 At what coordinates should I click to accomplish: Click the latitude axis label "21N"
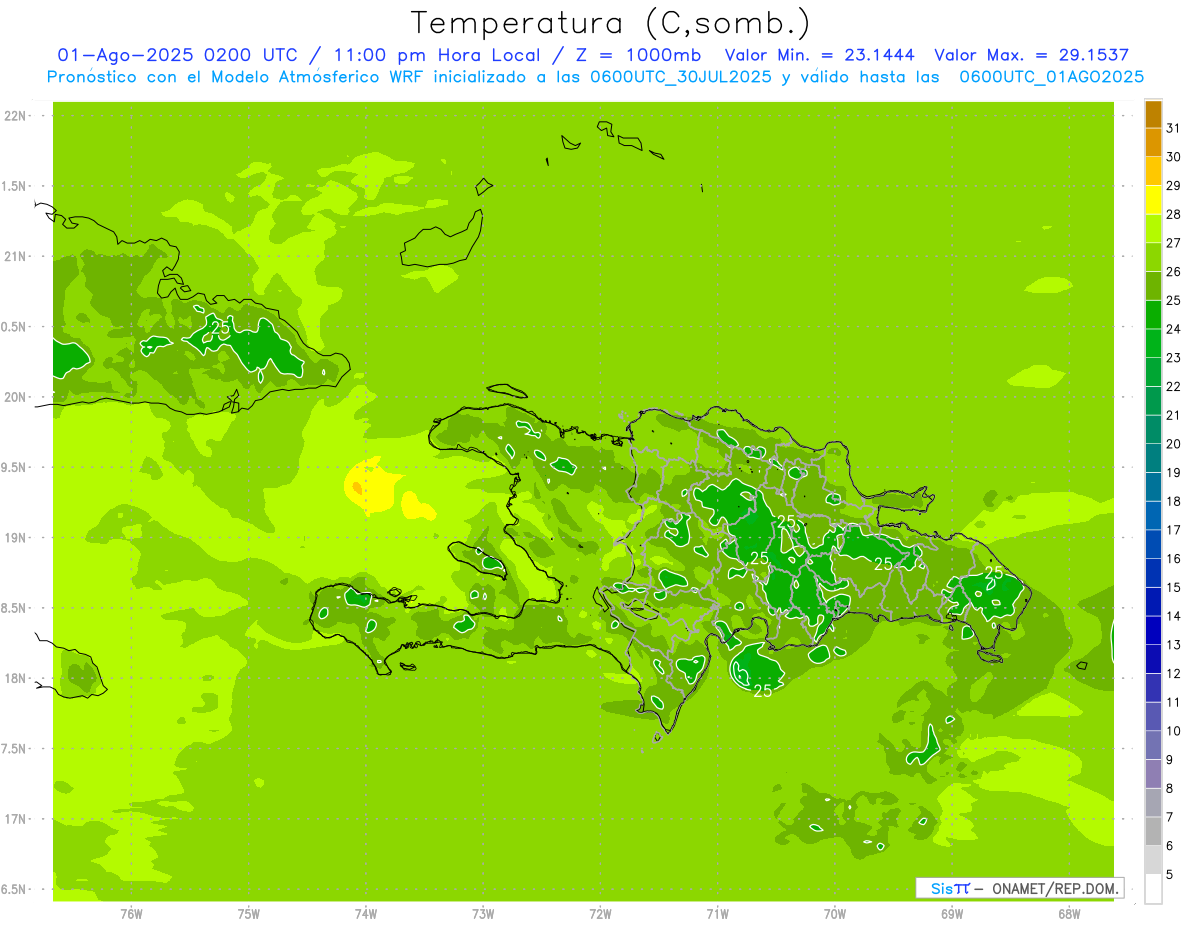(x=15, y=257)
